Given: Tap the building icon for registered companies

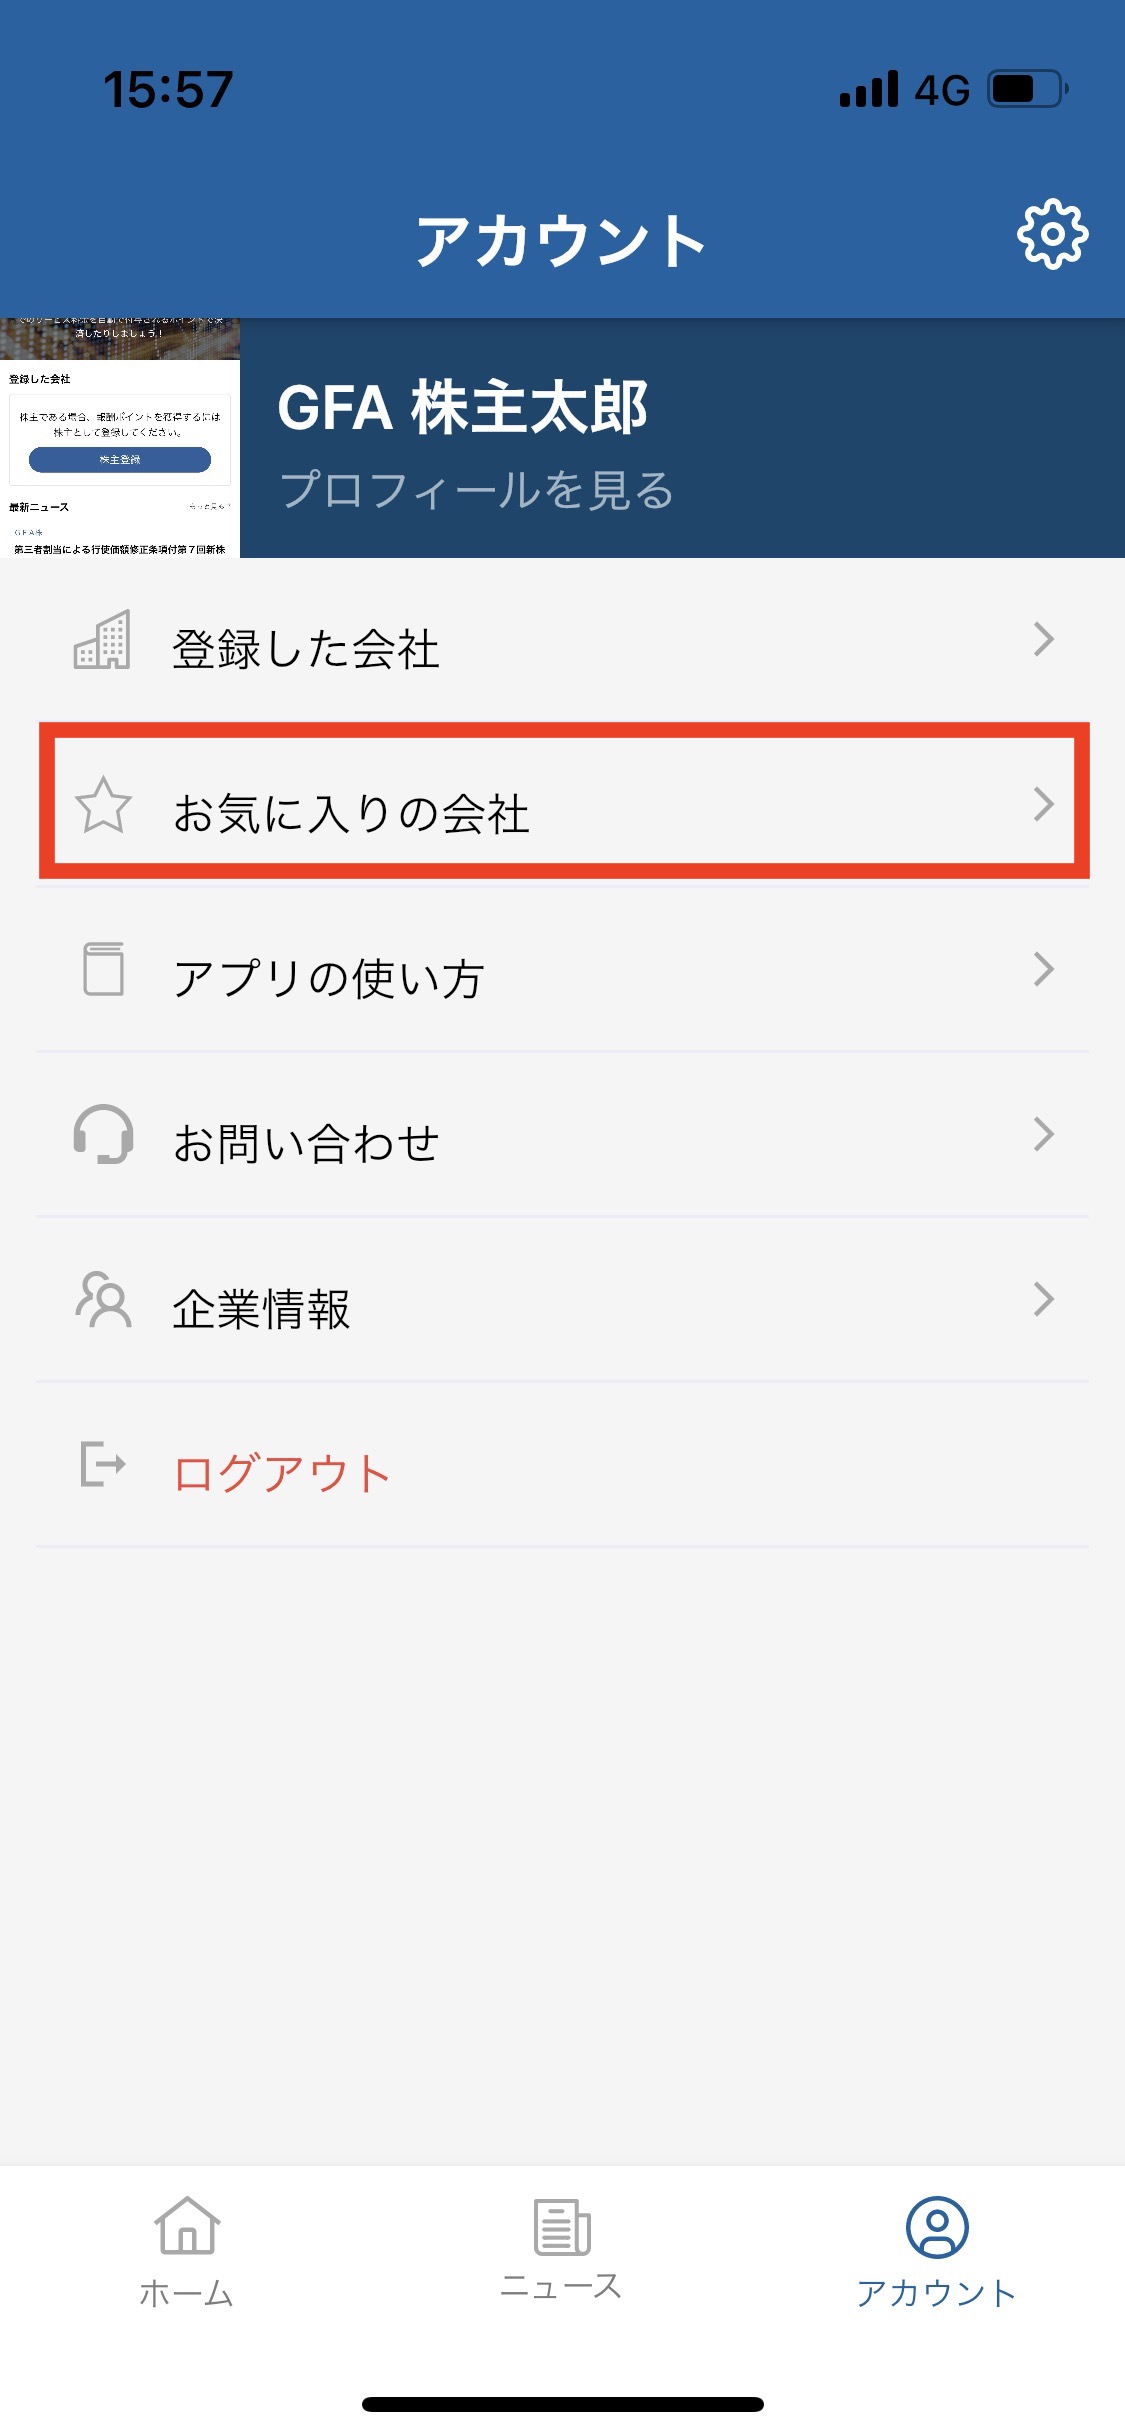Looking at the screenshot, I should (x=102, y=640).
